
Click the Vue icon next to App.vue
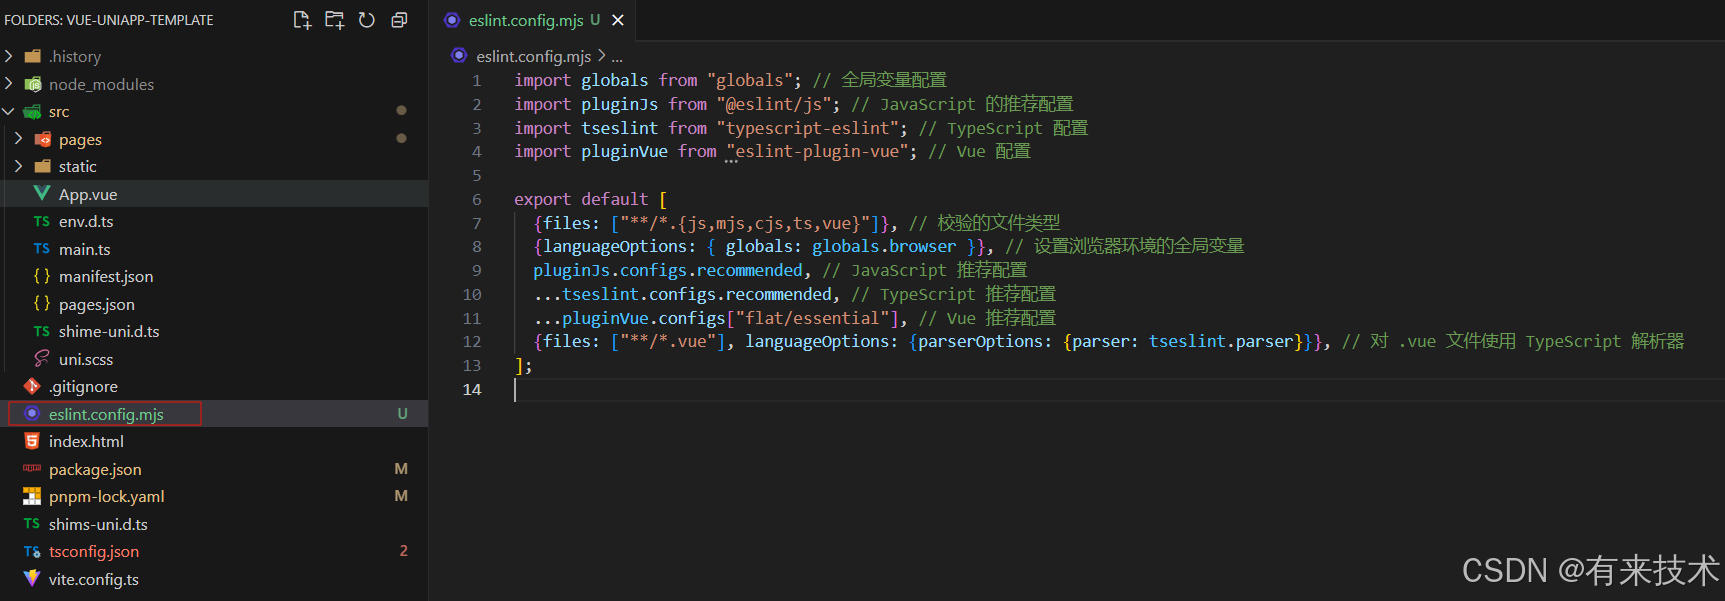[x=42, y=193]
